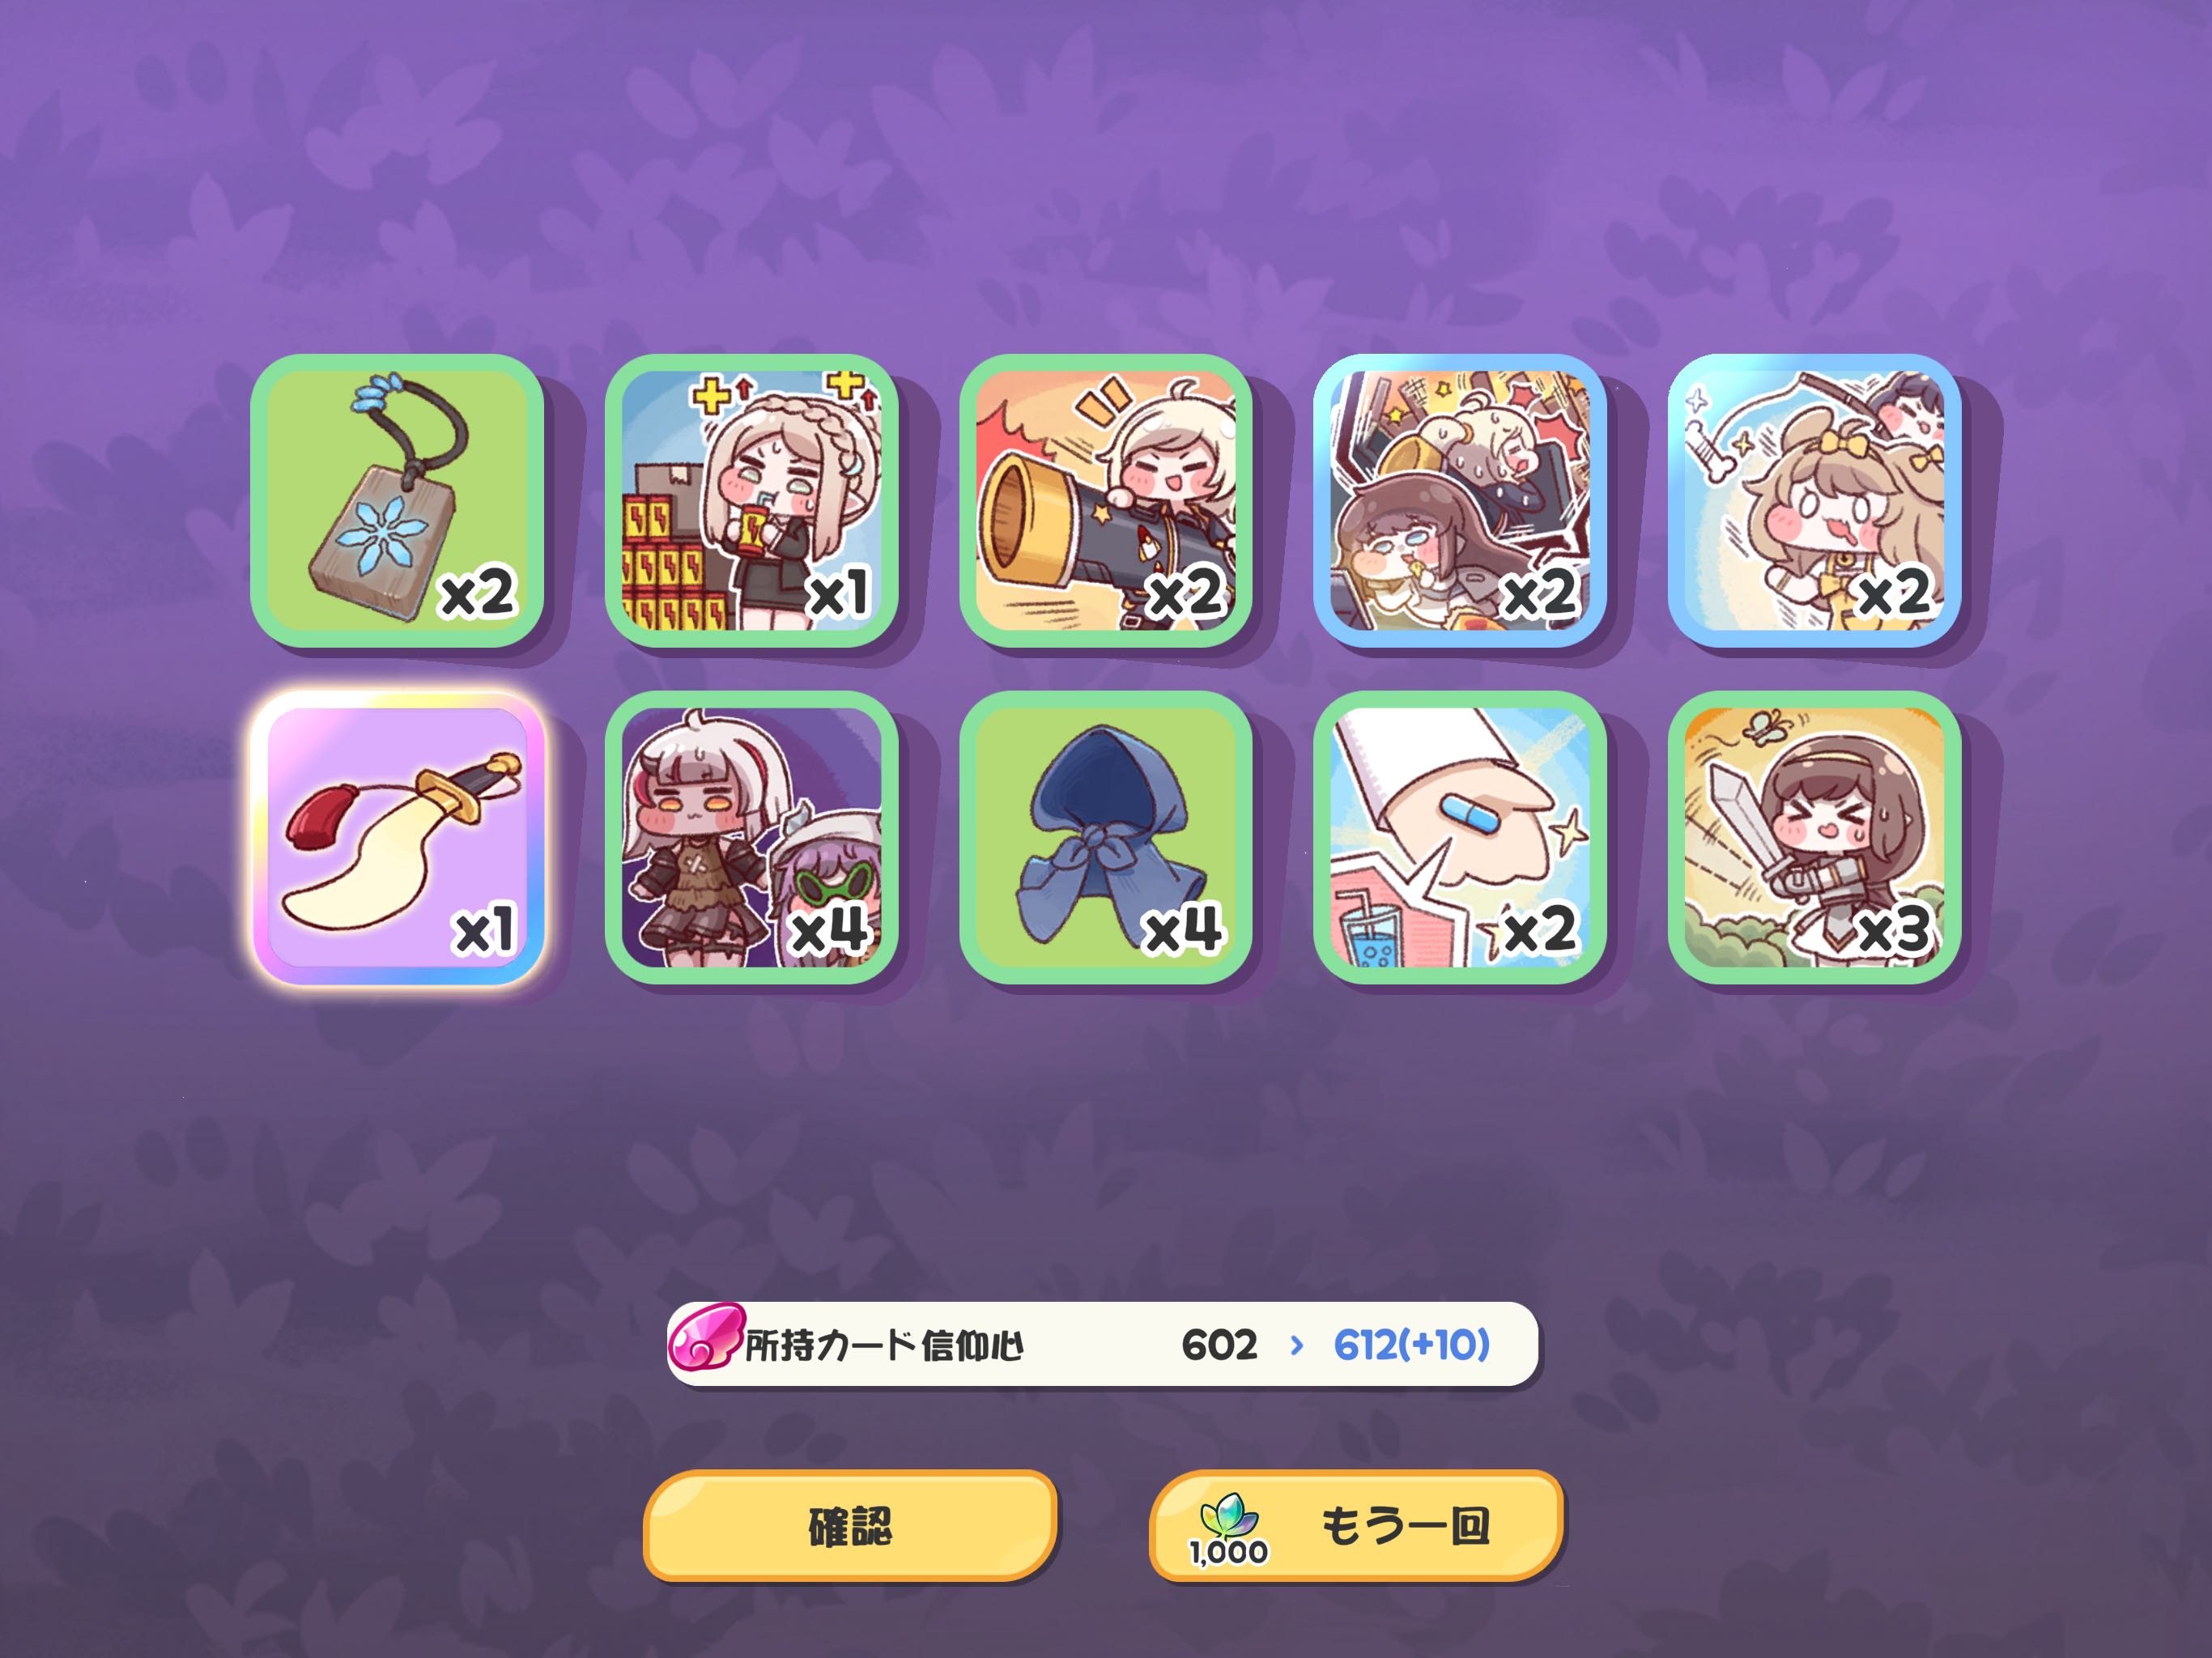
Task: Click the 612(+10) updated faith value
Action: [x=1412, y=1345]
